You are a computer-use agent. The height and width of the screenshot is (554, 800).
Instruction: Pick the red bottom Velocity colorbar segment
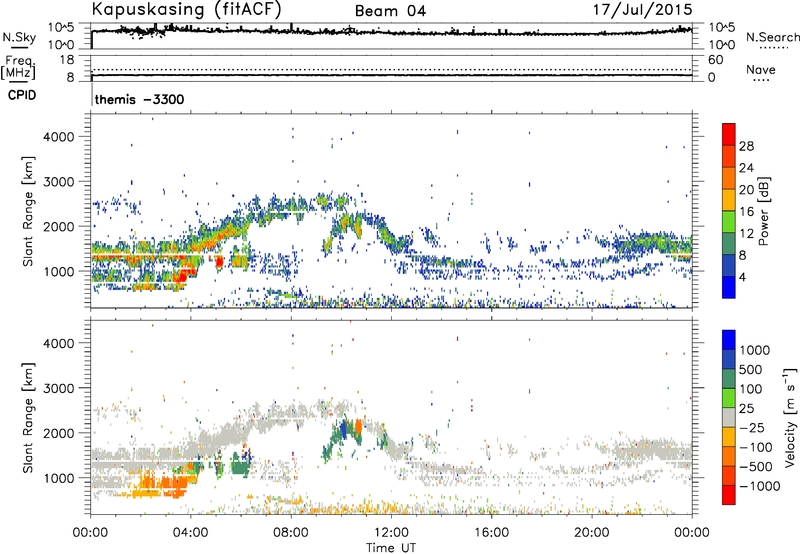(x=729, y=495)
